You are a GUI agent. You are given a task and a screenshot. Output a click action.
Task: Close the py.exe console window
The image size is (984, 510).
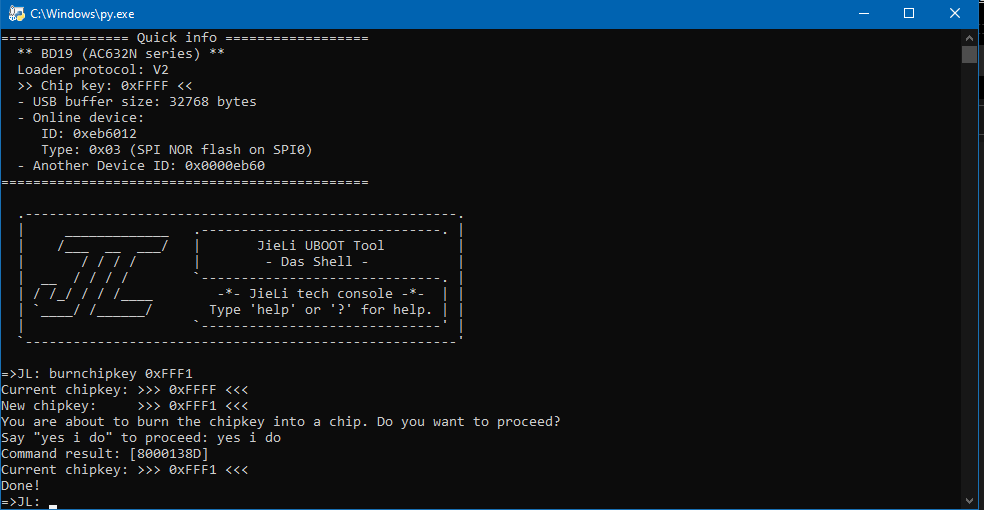(955, 13)
